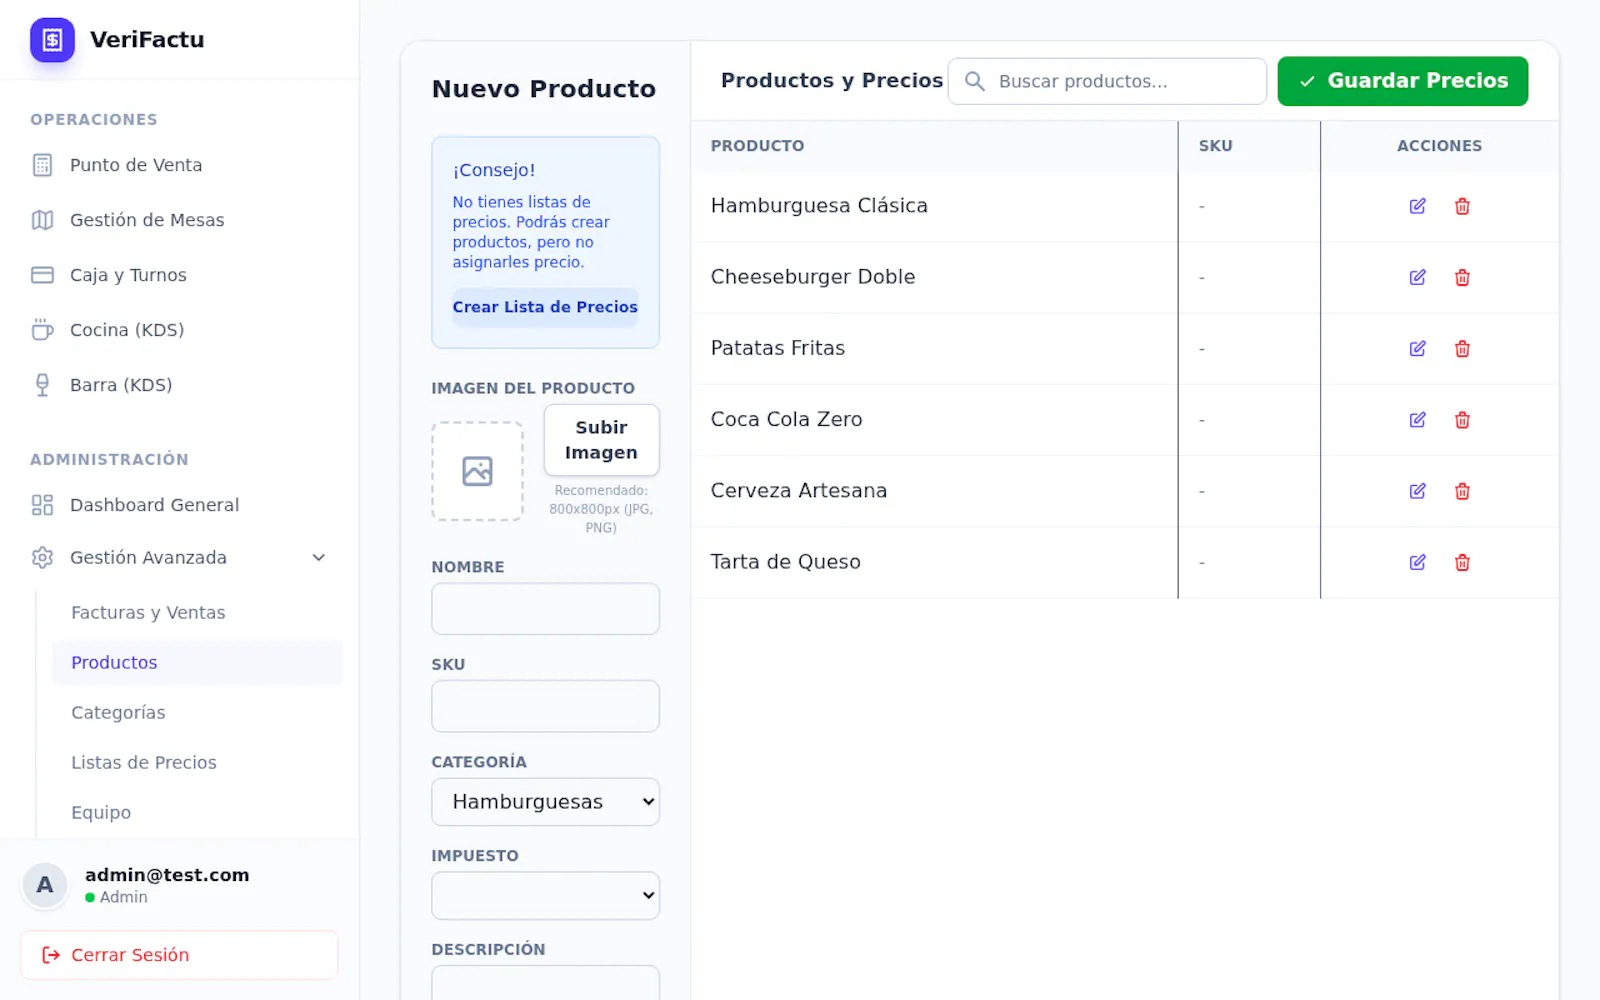Open Dashboard General
Image resolution: width=1600 pixels, height=1000 pixels.
coord(180,505)
